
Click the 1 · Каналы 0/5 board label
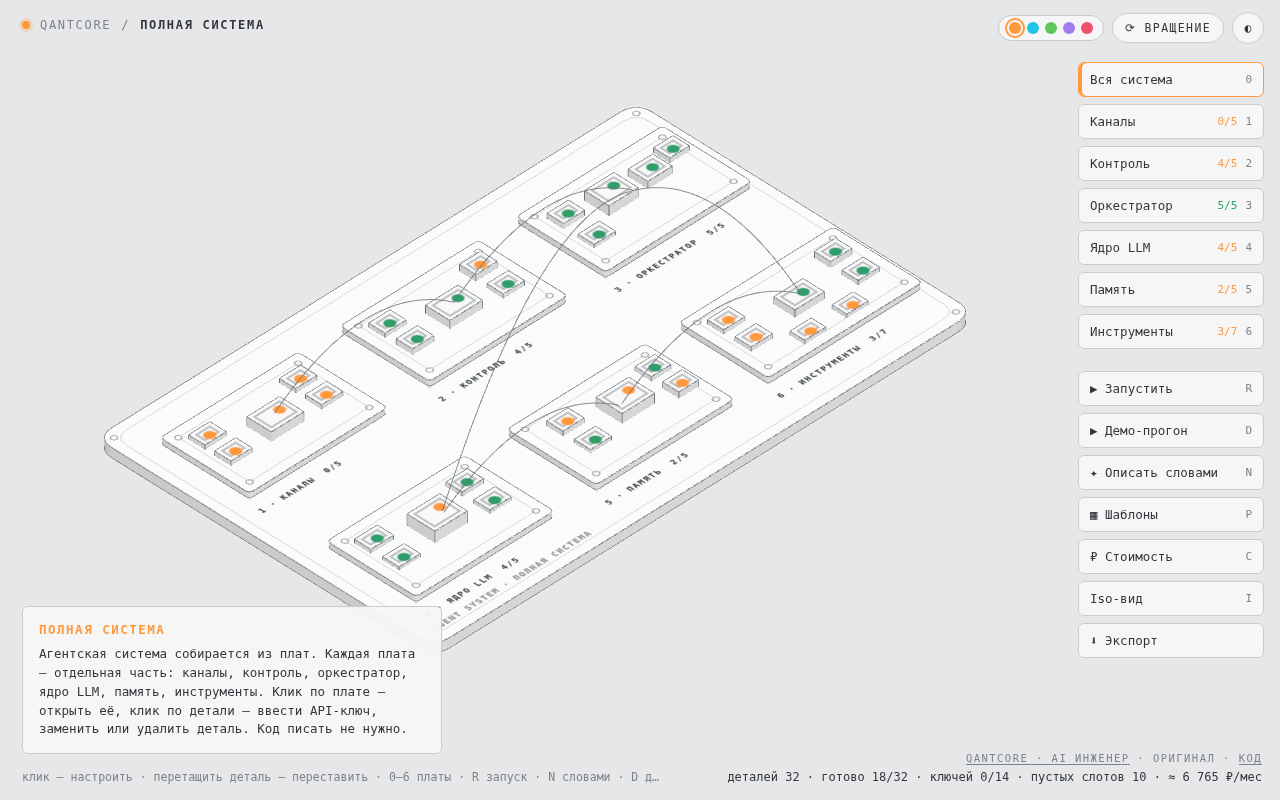(x=300, y=487)
